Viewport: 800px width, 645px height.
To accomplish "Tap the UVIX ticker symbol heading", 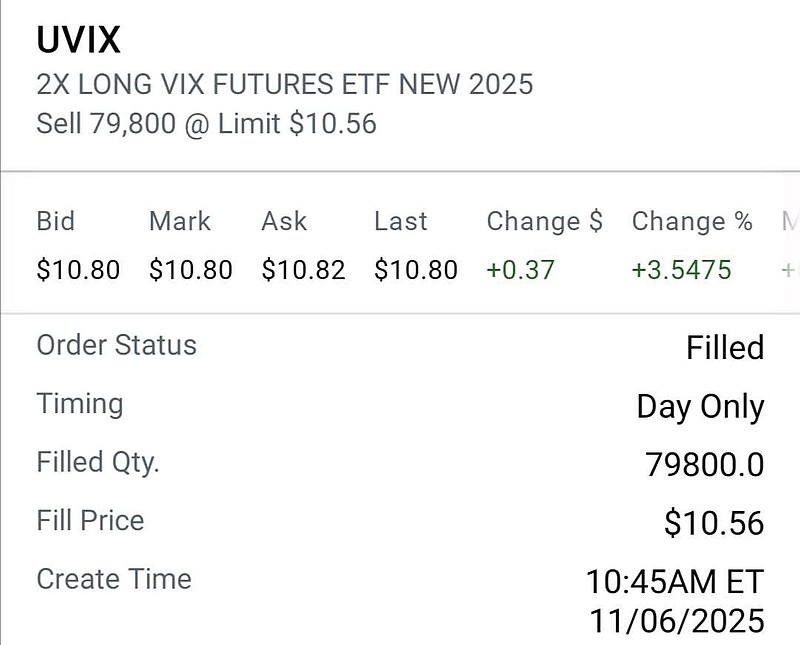I will coord(79,40).
